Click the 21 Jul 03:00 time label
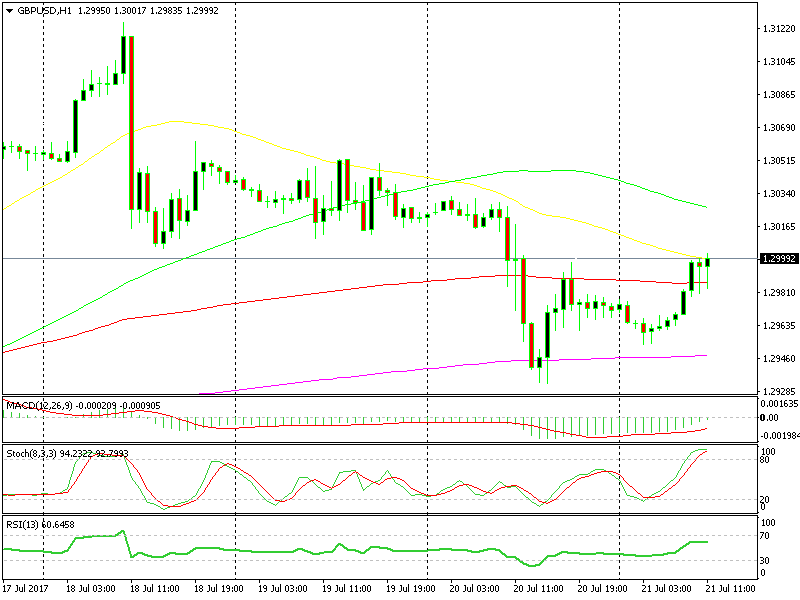Viewport: 800px width, 600px height. click(x=667, y=588)
